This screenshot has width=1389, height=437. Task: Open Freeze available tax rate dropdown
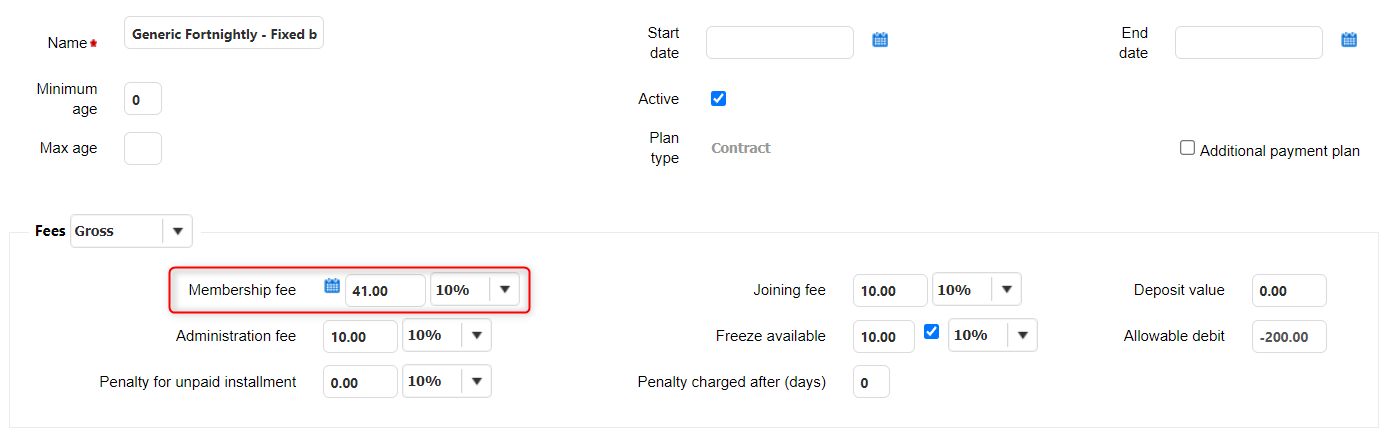(x=1023, y=336)
